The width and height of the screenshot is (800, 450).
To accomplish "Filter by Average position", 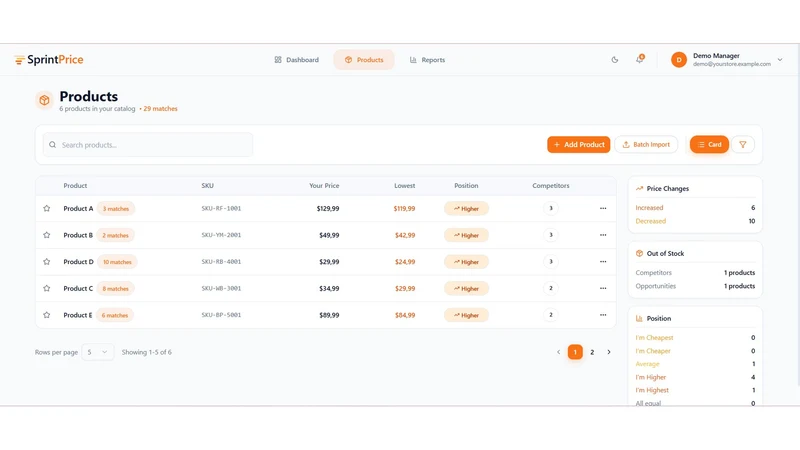I will click(x=695, y=364).
